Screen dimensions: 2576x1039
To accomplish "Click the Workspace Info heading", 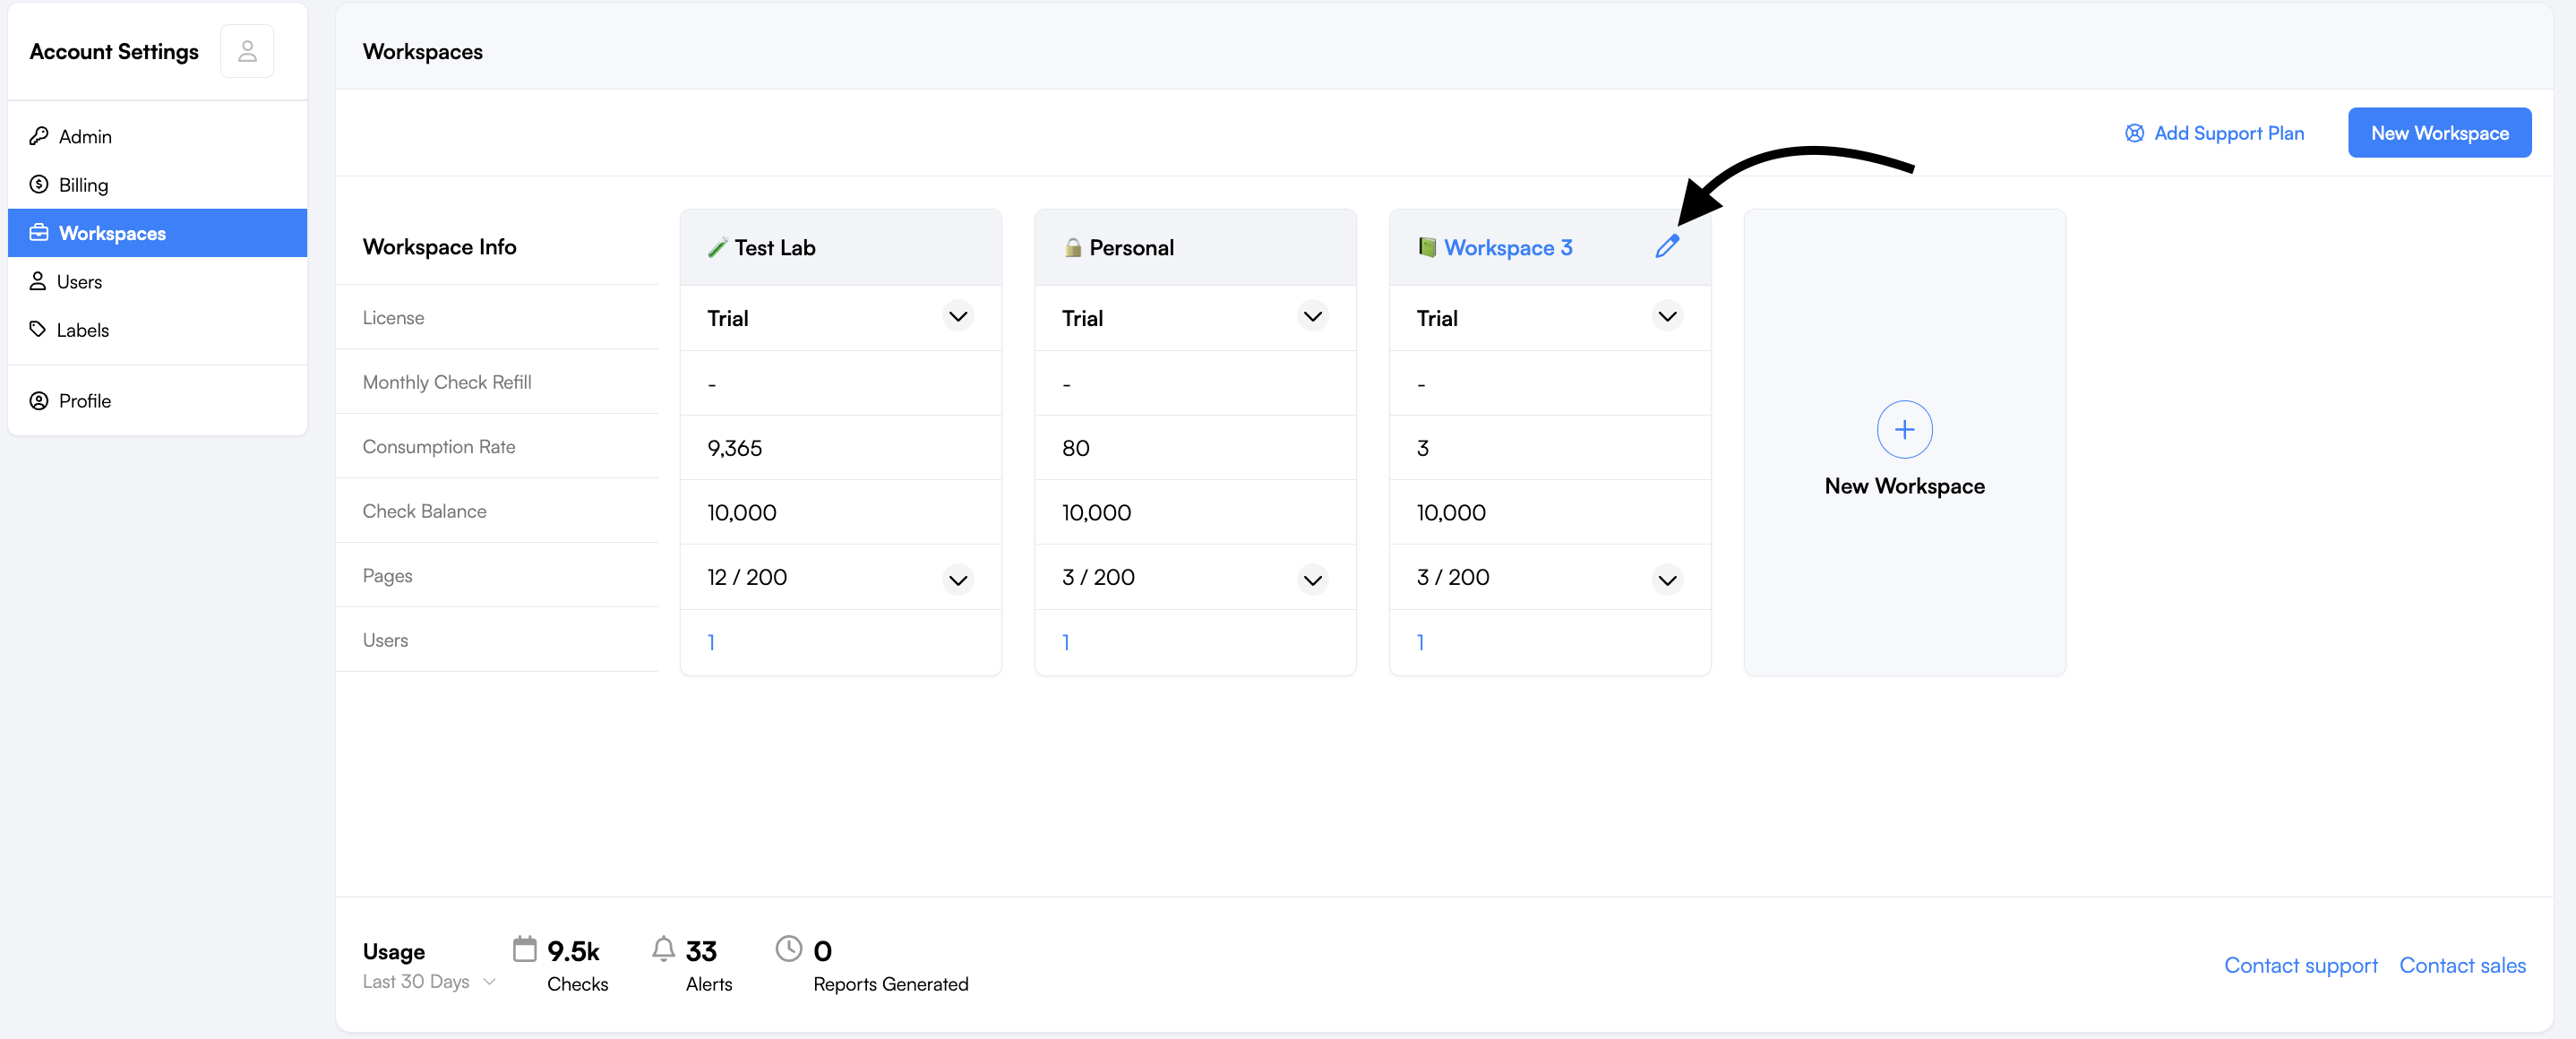I will point(439,247).
